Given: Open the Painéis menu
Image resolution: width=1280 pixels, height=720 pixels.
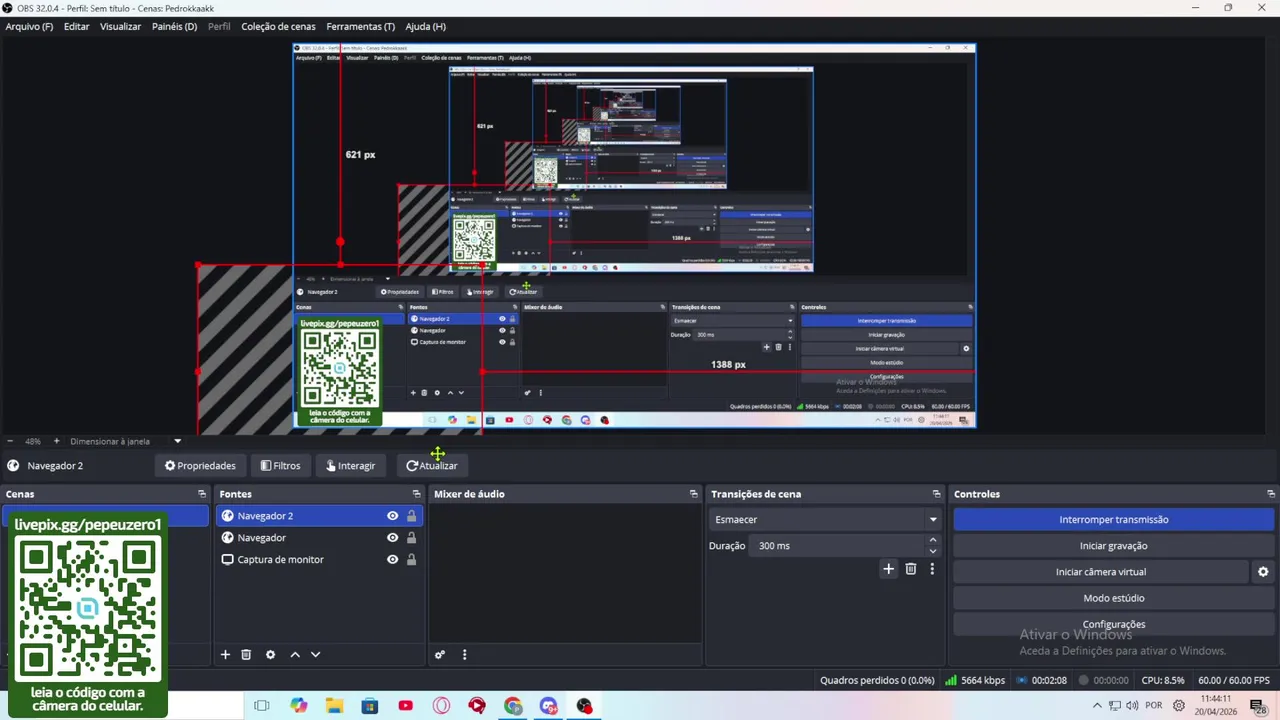Looking at the screenshot, I should (174, 26).
